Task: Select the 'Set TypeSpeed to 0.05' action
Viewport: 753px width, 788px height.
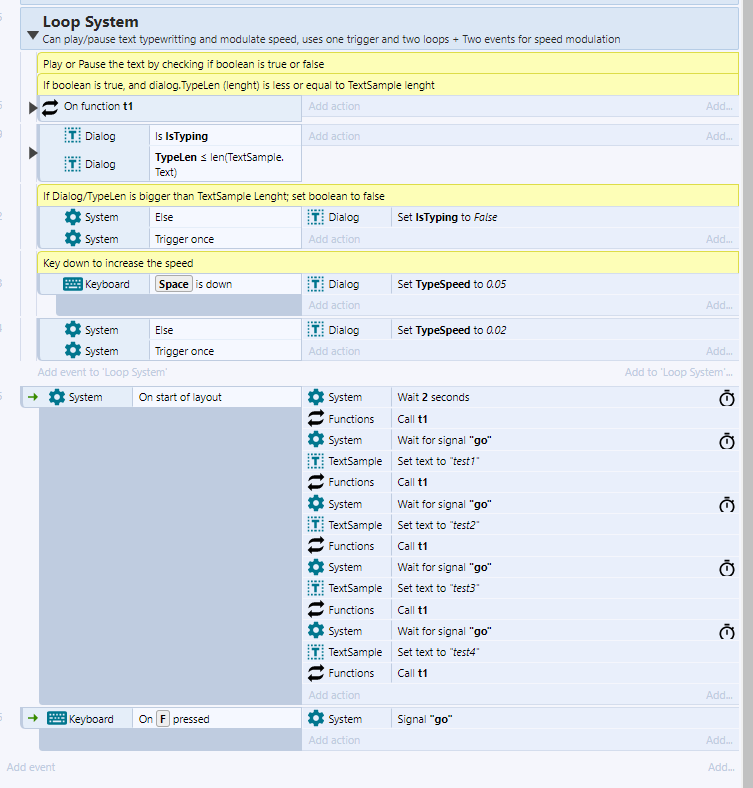Action: (x=450, y=284)
